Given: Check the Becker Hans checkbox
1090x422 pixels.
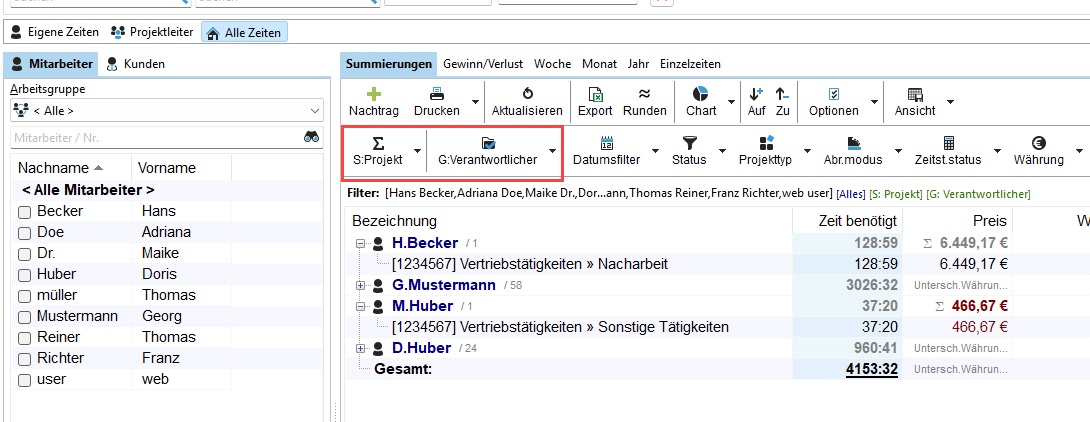Looking at the screenshot, I should click(25, 212).
